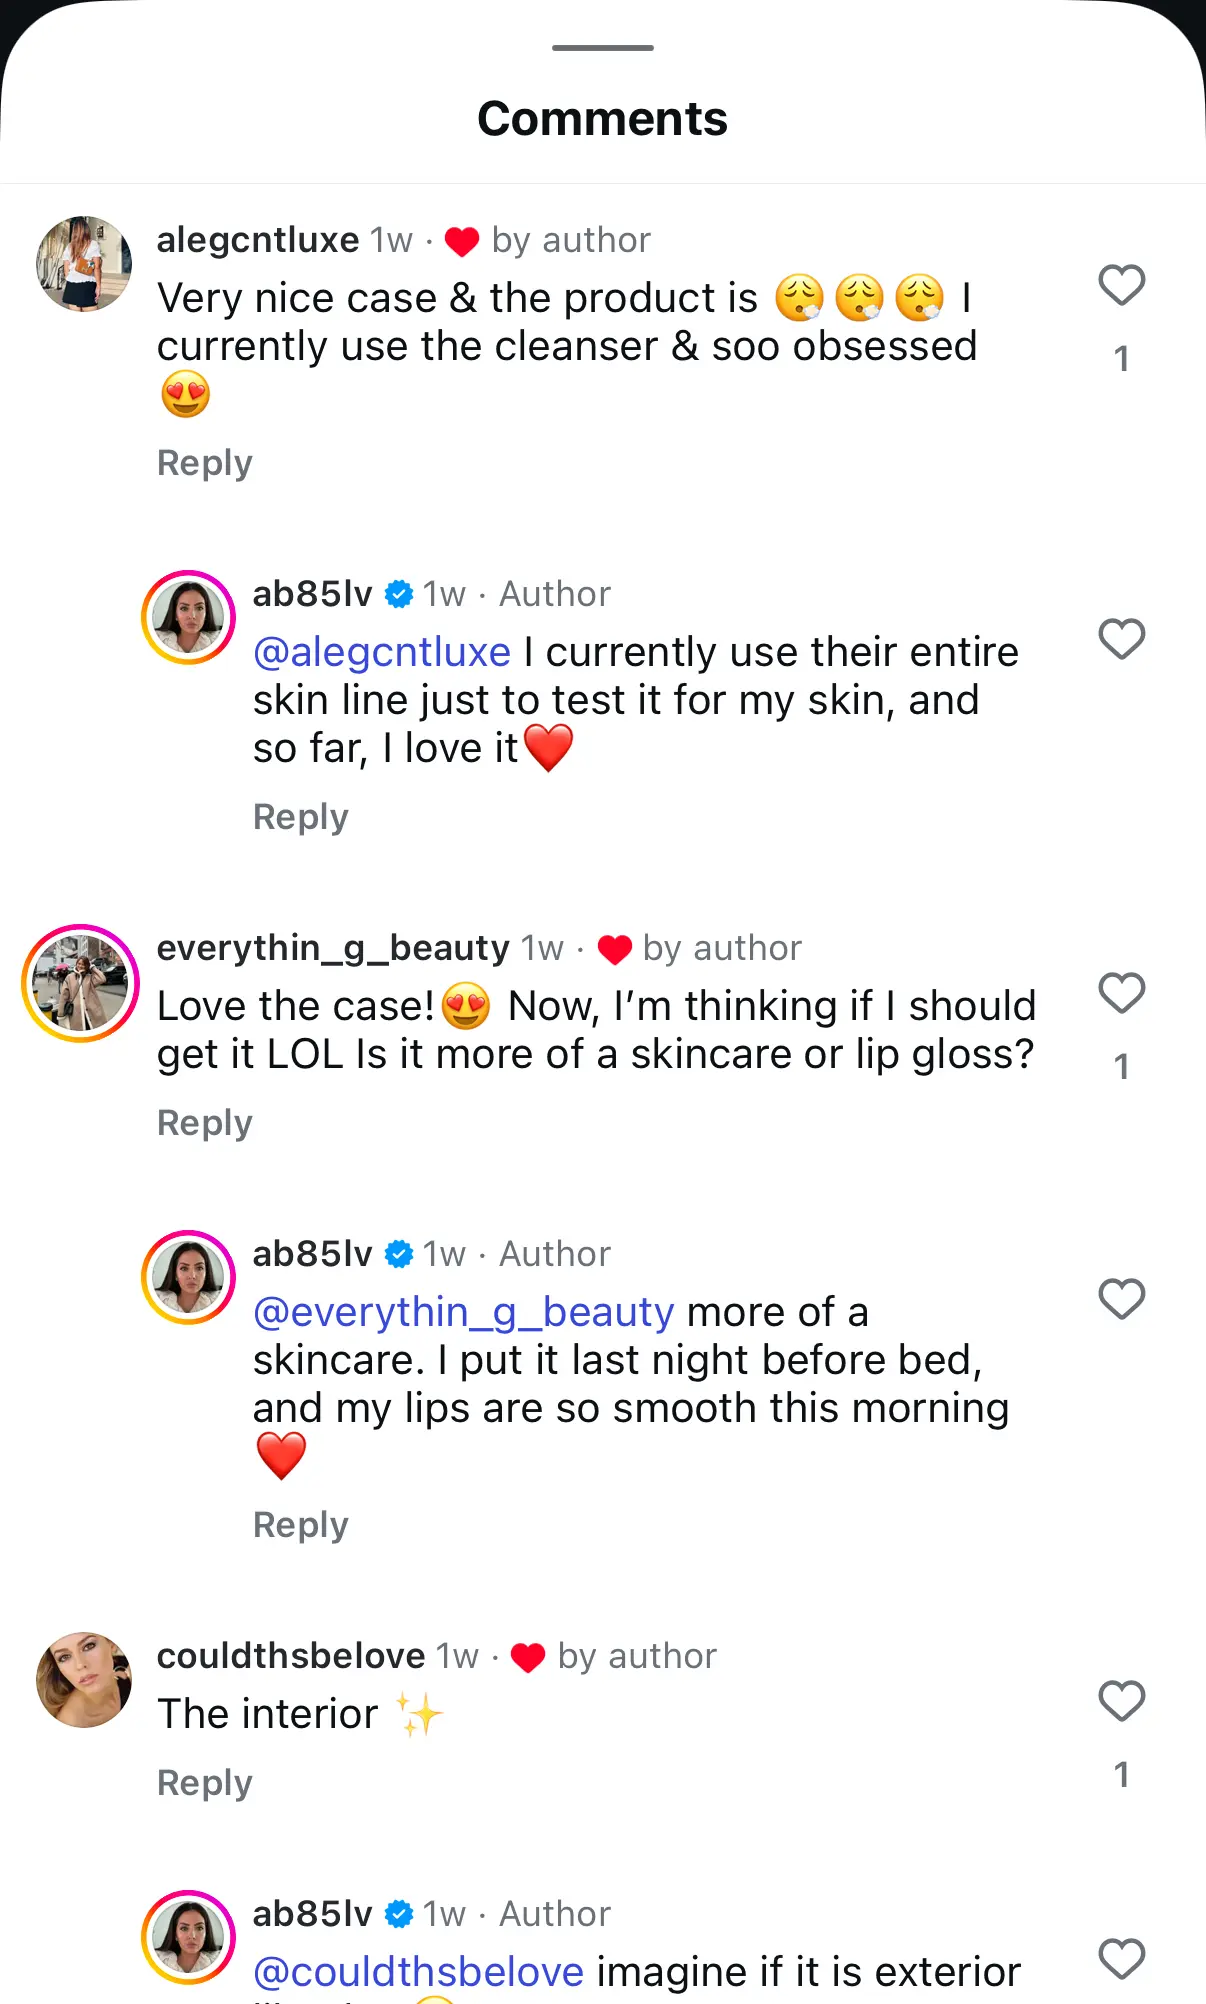Reply to ab85lv's skincare line comment
The height and width of the screenshot is (2004, 1206).
[x=301, y=817]
